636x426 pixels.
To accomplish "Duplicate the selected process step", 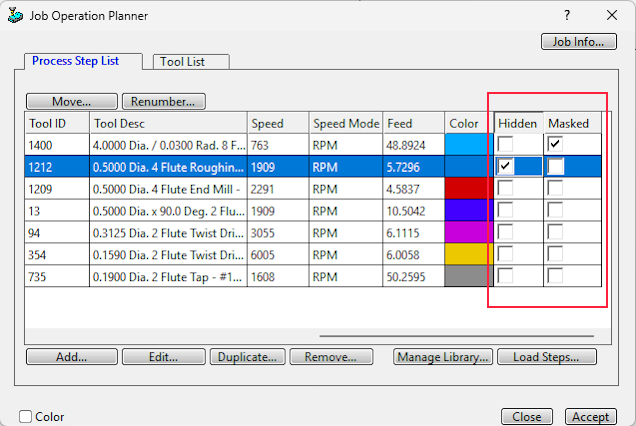I will pos(247,357).
